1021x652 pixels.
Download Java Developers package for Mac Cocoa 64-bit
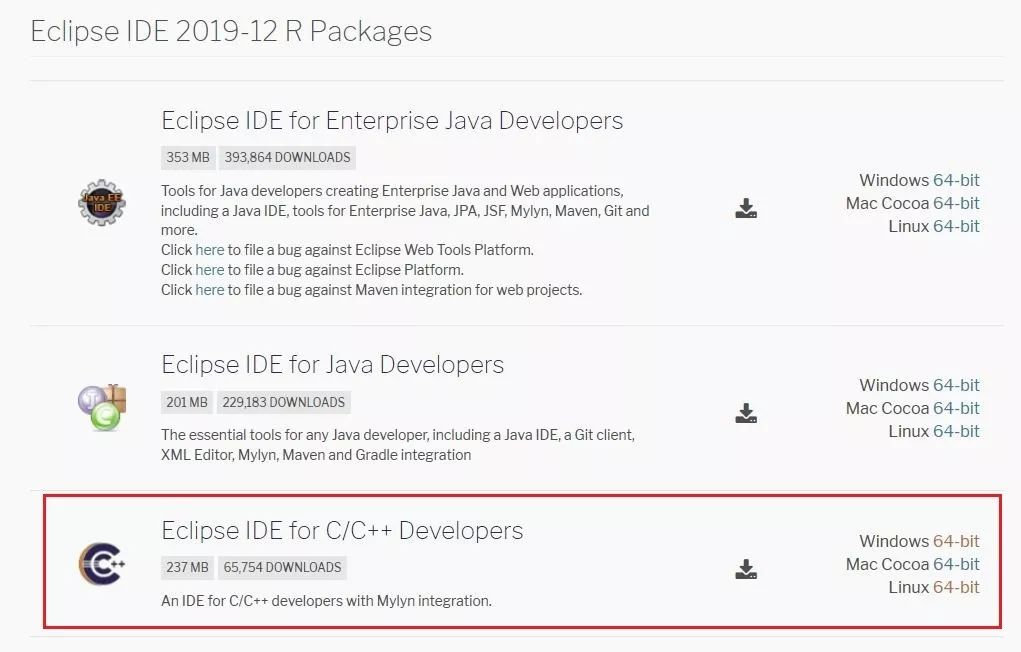pos(956,408)
